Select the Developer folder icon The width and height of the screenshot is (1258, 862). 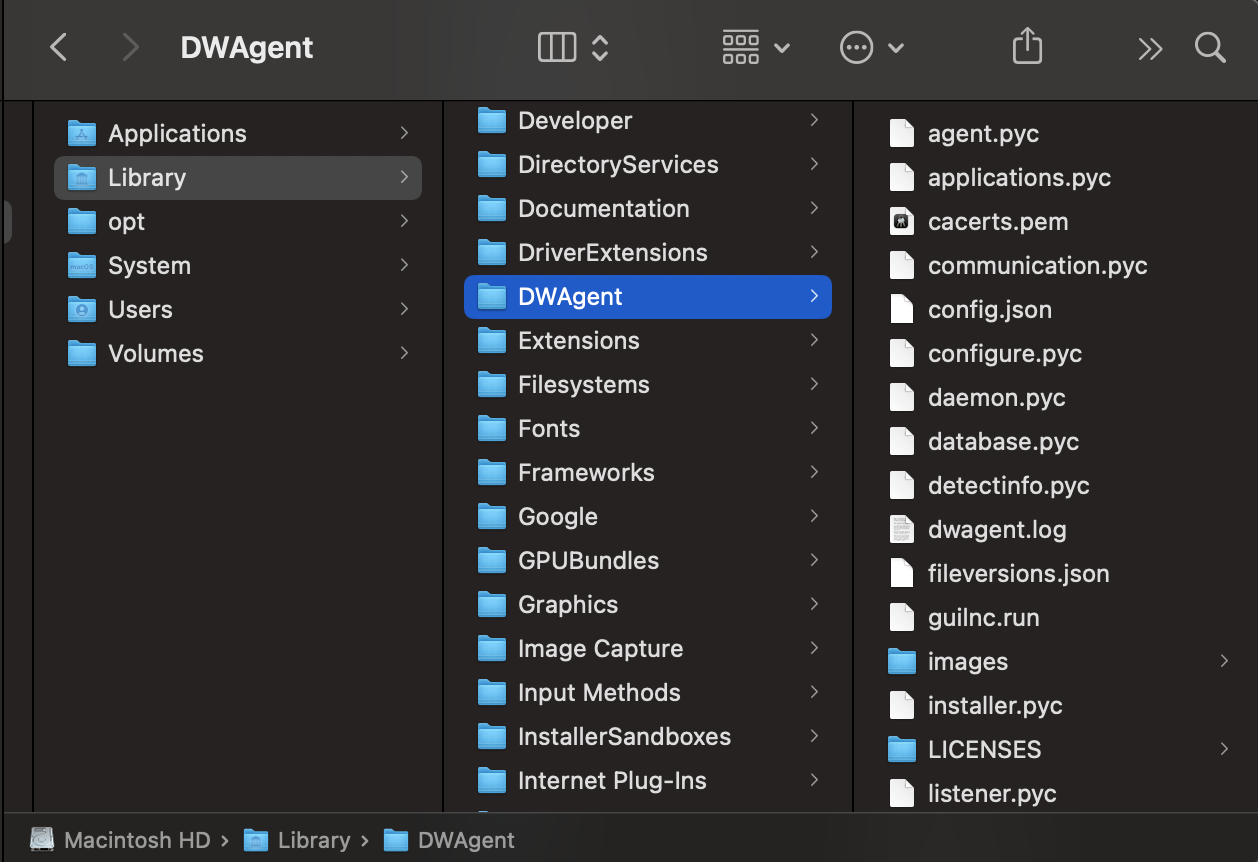[x=491, y=120]
